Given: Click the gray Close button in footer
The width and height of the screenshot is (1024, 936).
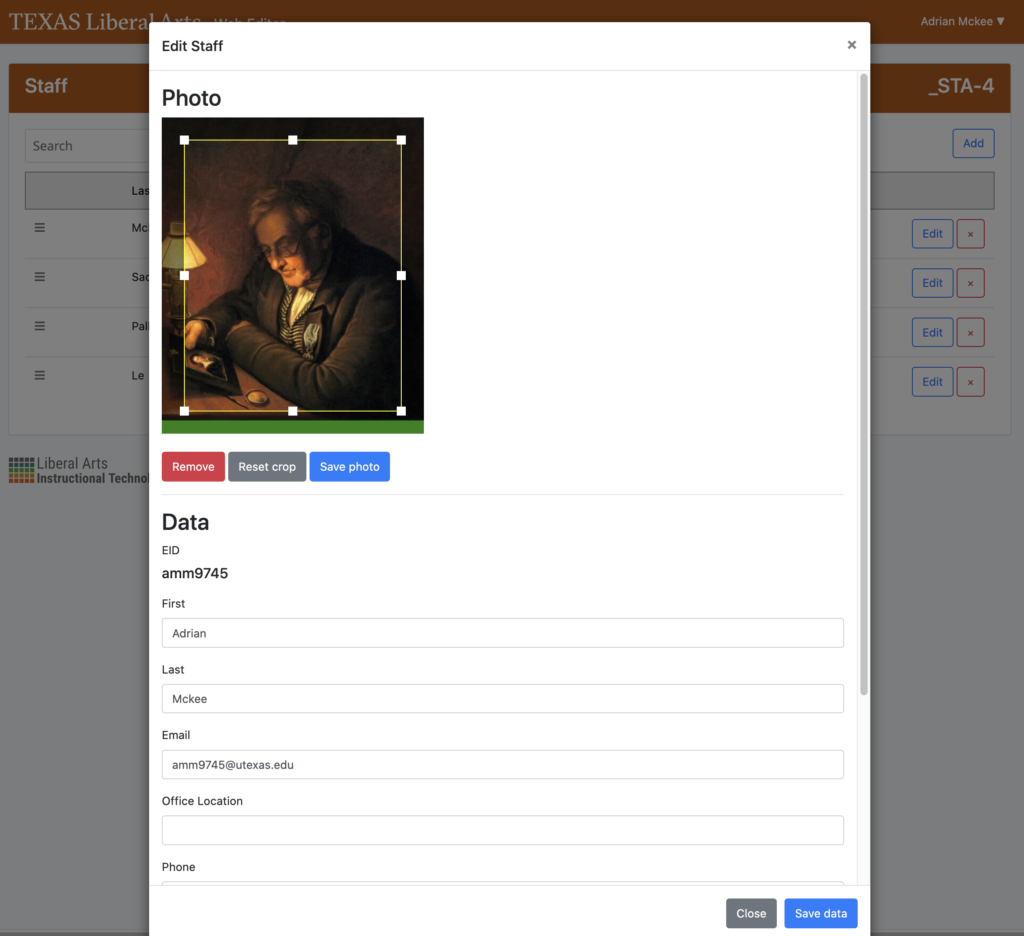Looking at the screenshot, I should click(x=751, y=913).
